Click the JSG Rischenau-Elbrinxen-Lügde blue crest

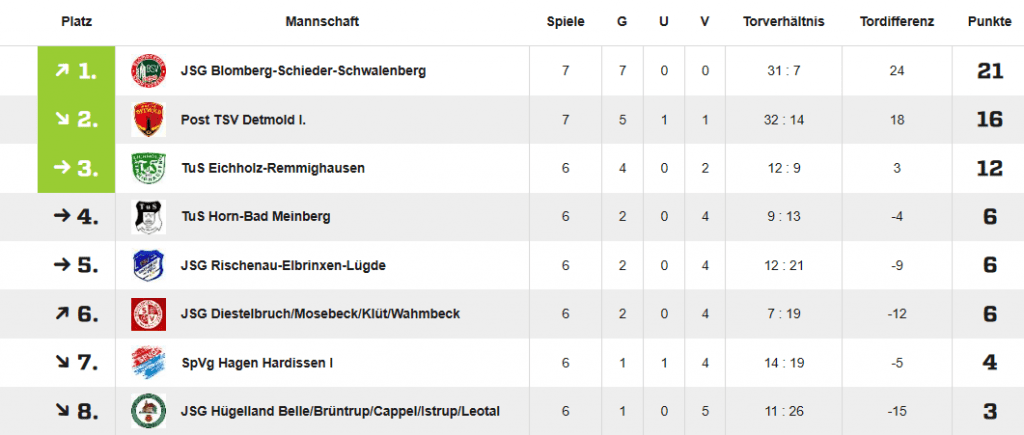[148, 266]
